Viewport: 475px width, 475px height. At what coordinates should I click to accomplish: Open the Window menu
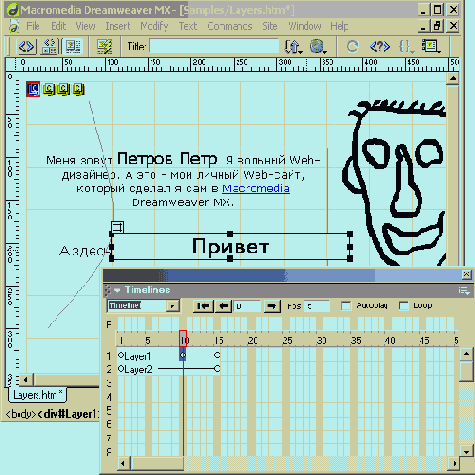(305, 26)
